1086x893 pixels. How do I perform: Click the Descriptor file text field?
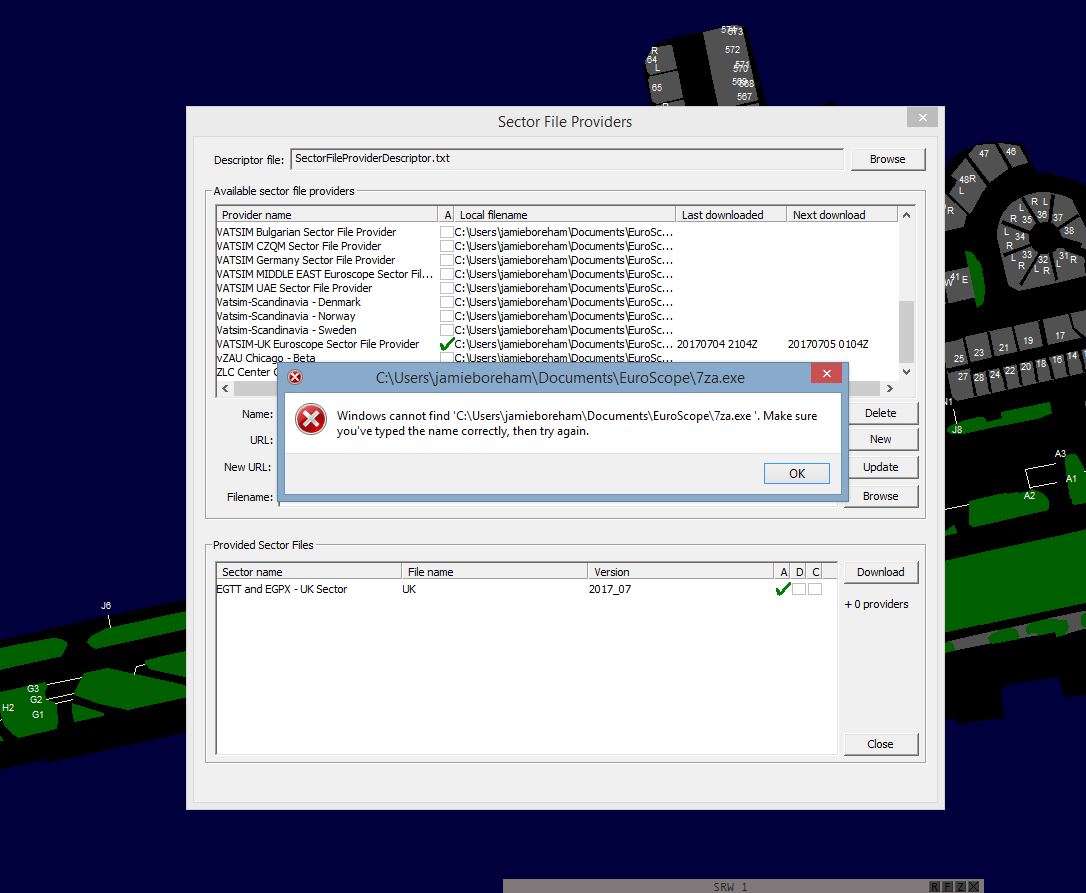coord(566,159)
